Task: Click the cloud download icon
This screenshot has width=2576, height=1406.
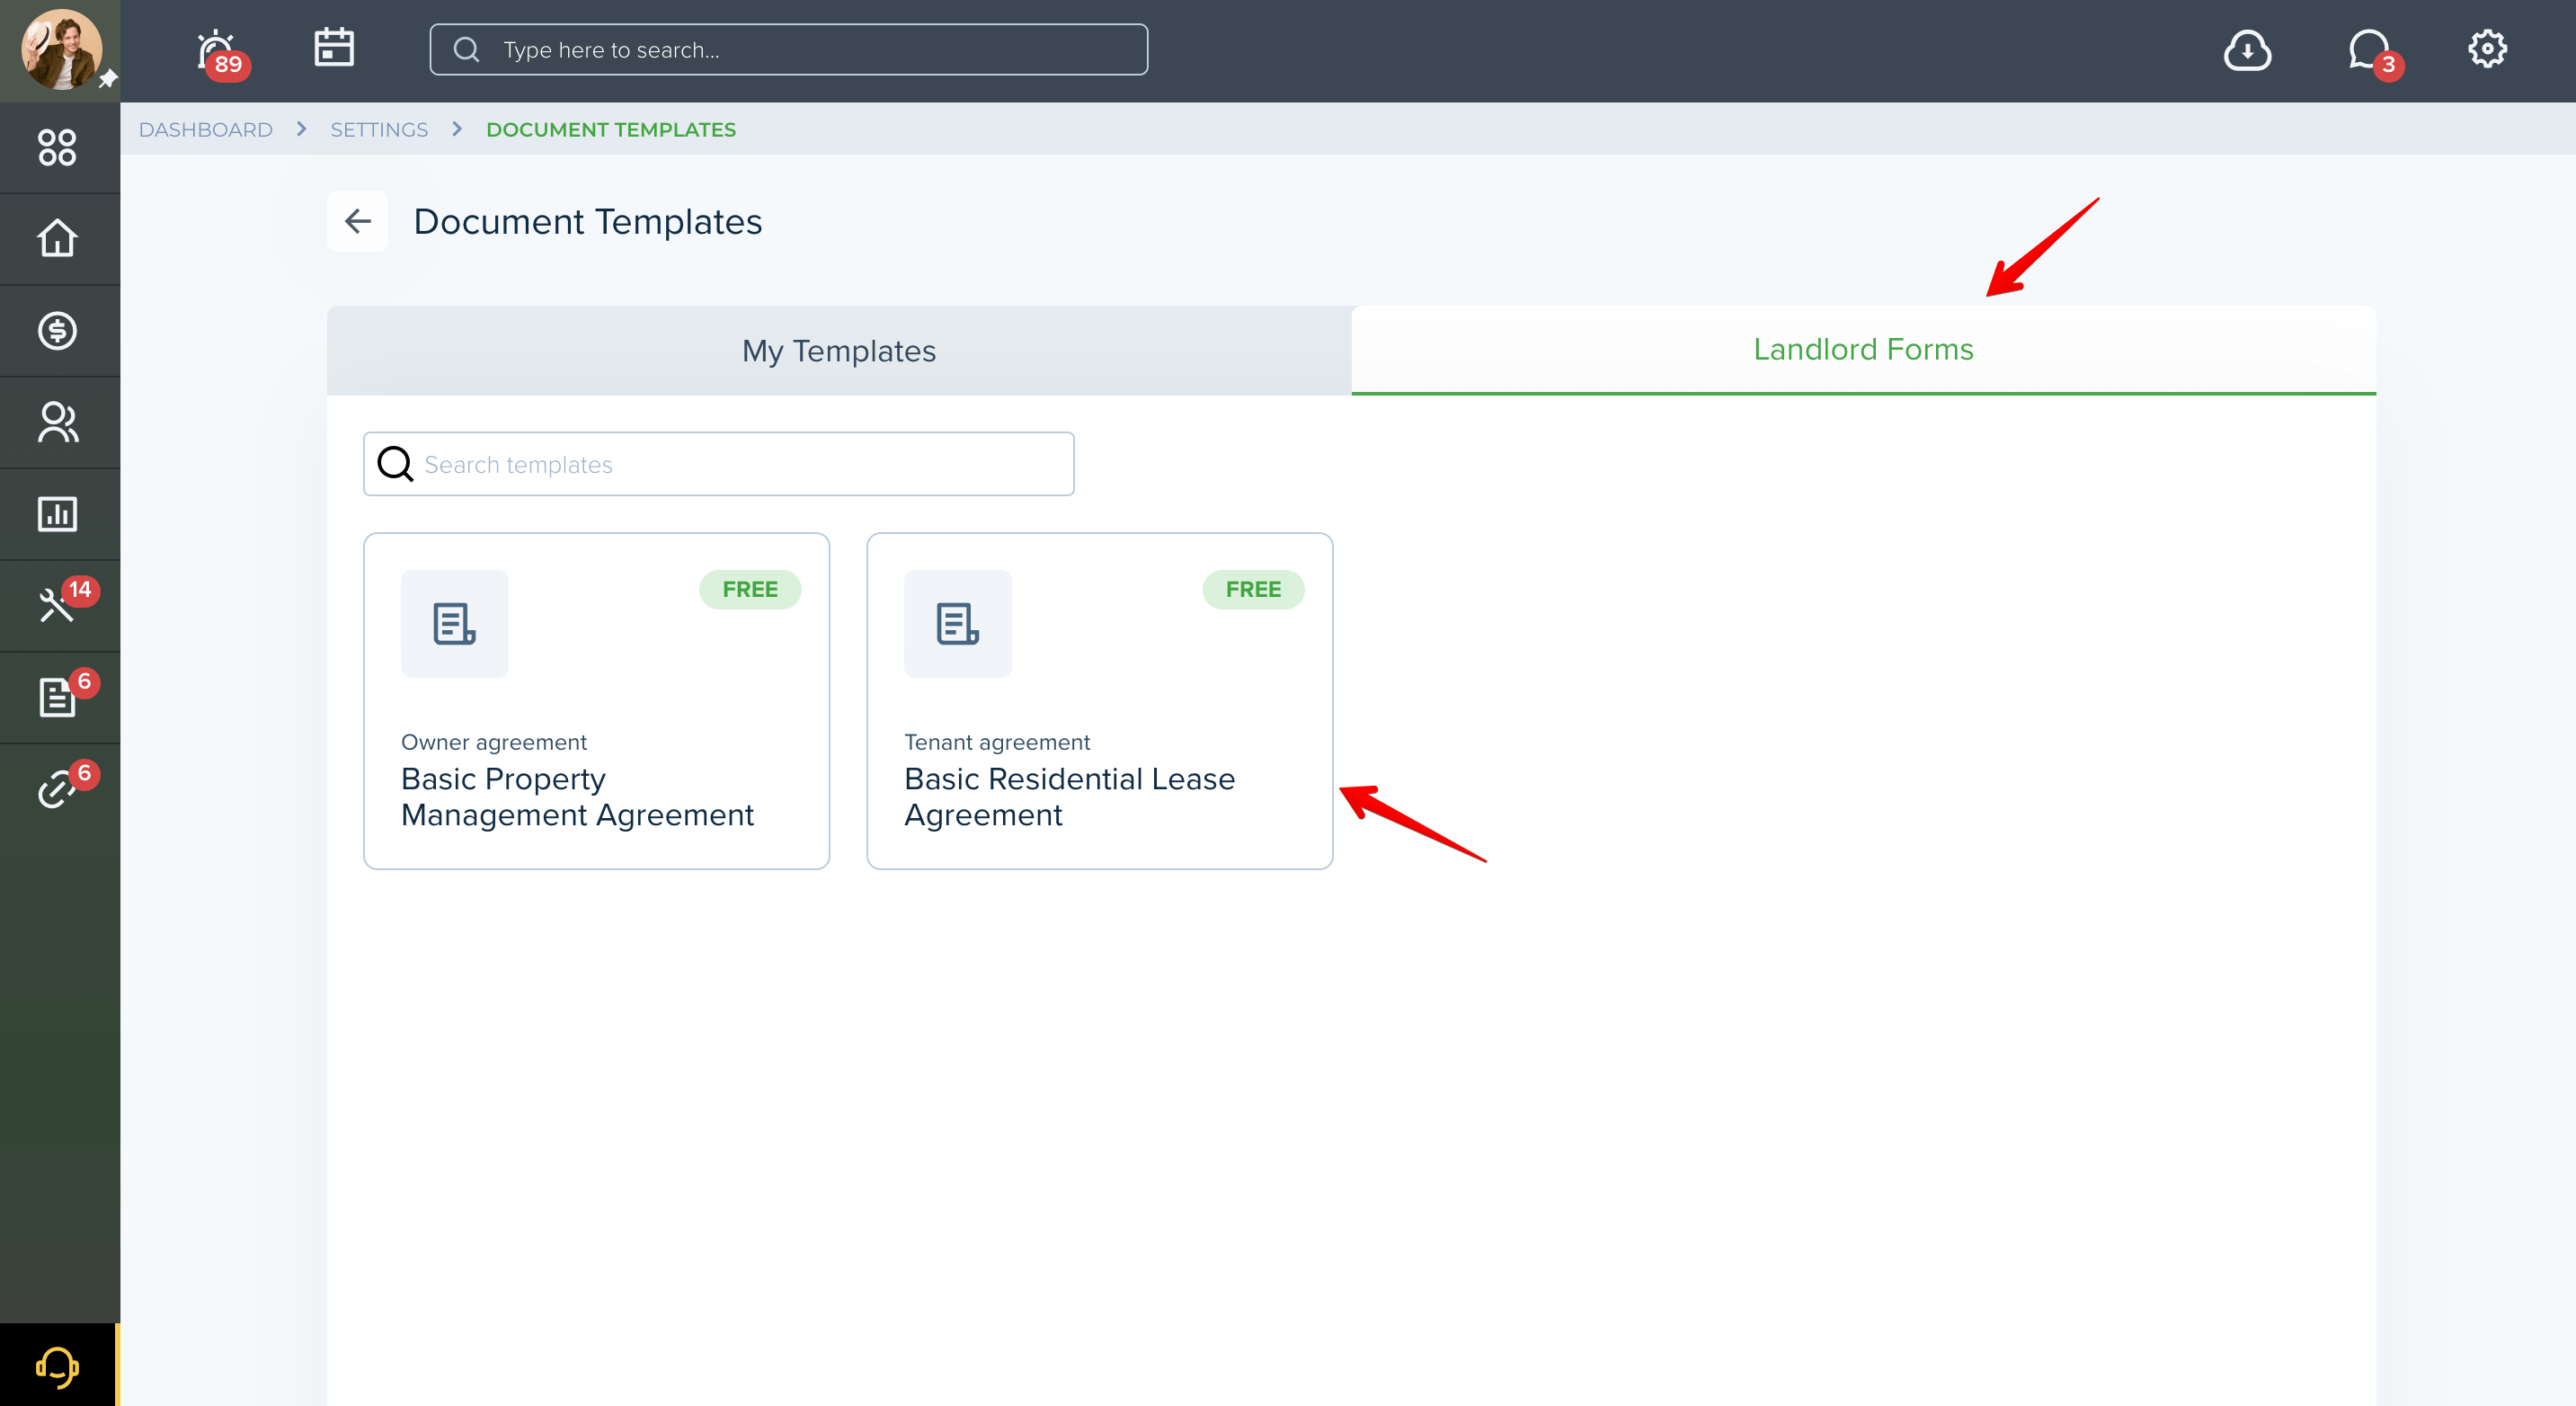Action: tap(2247, 50)
